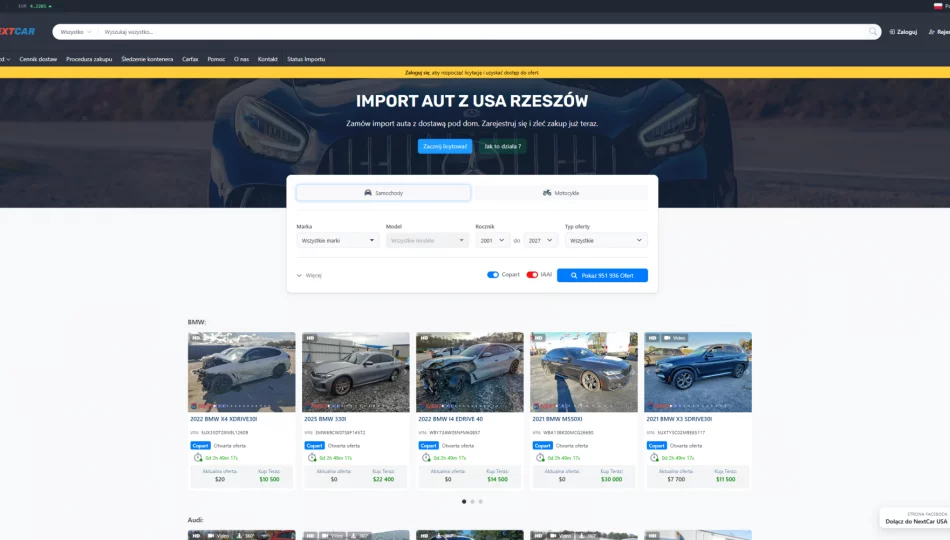Click Copart badge on BMW I4 card

pos(428,445)
